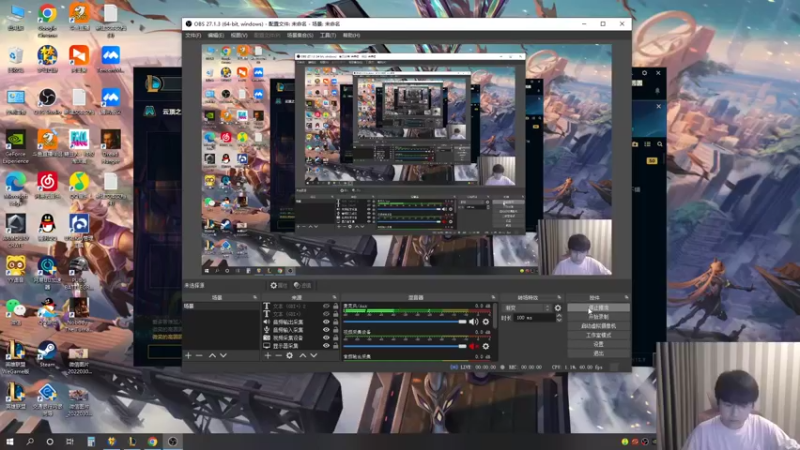Add a new scene with the plus icon
The height and width of the screenshot is (450, 800).
(188, 355)
